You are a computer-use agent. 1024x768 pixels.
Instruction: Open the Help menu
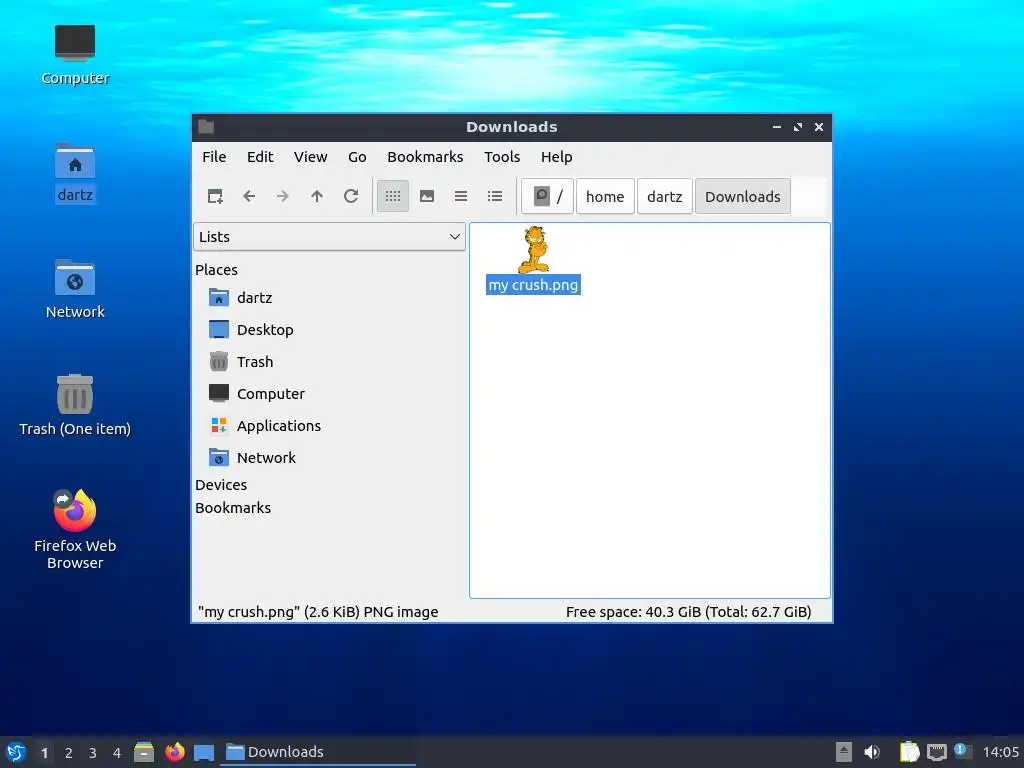click(556, 157)
